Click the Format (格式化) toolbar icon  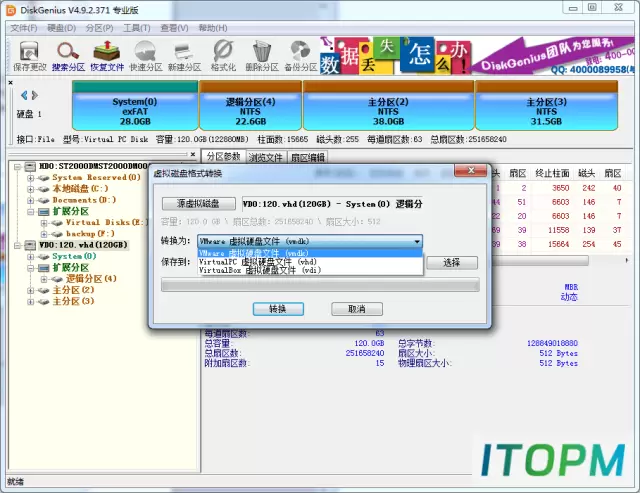pyautogui.click(x=223, y=56)
